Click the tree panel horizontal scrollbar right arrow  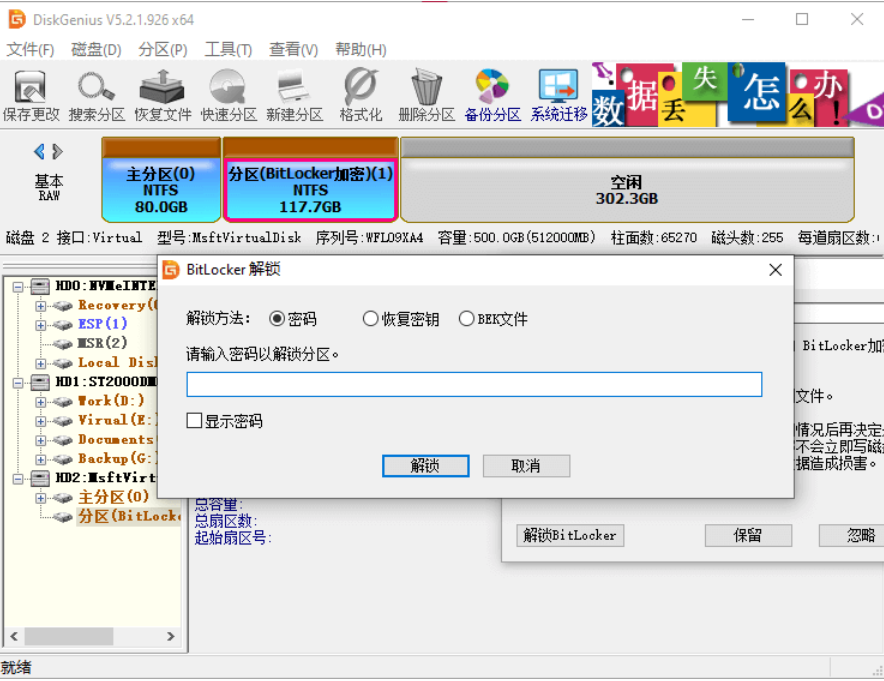click(x=170, y=636)
